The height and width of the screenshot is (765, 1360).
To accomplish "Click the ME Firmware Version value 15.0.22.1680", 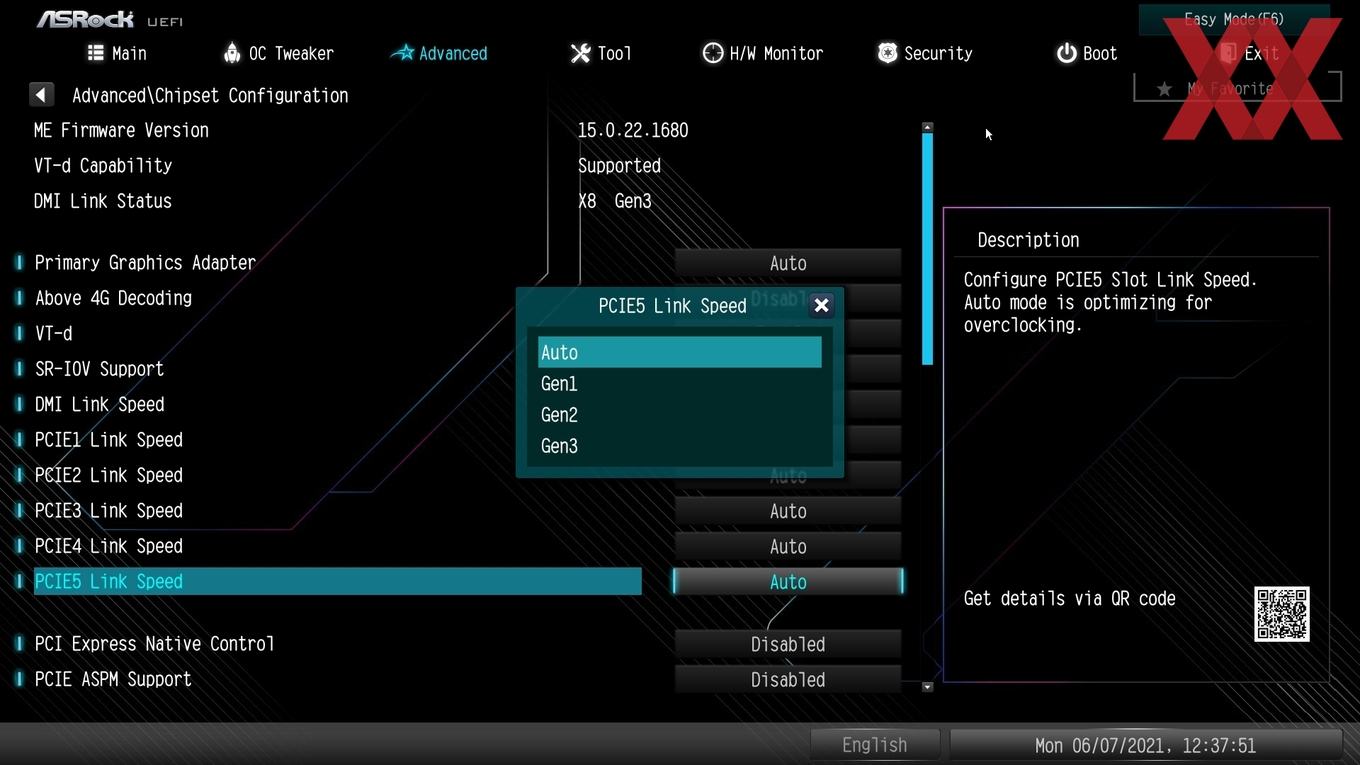I will point(633,130).
